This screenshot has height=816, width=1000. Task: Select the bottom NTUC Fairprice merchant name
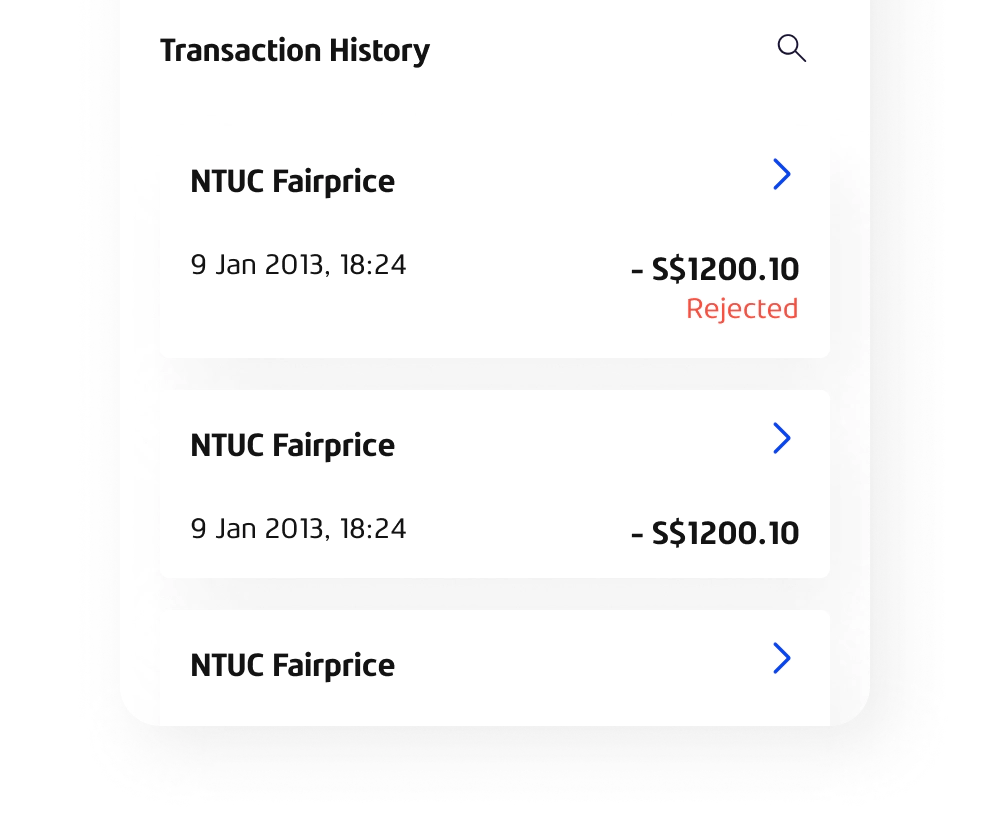[293, 665]
